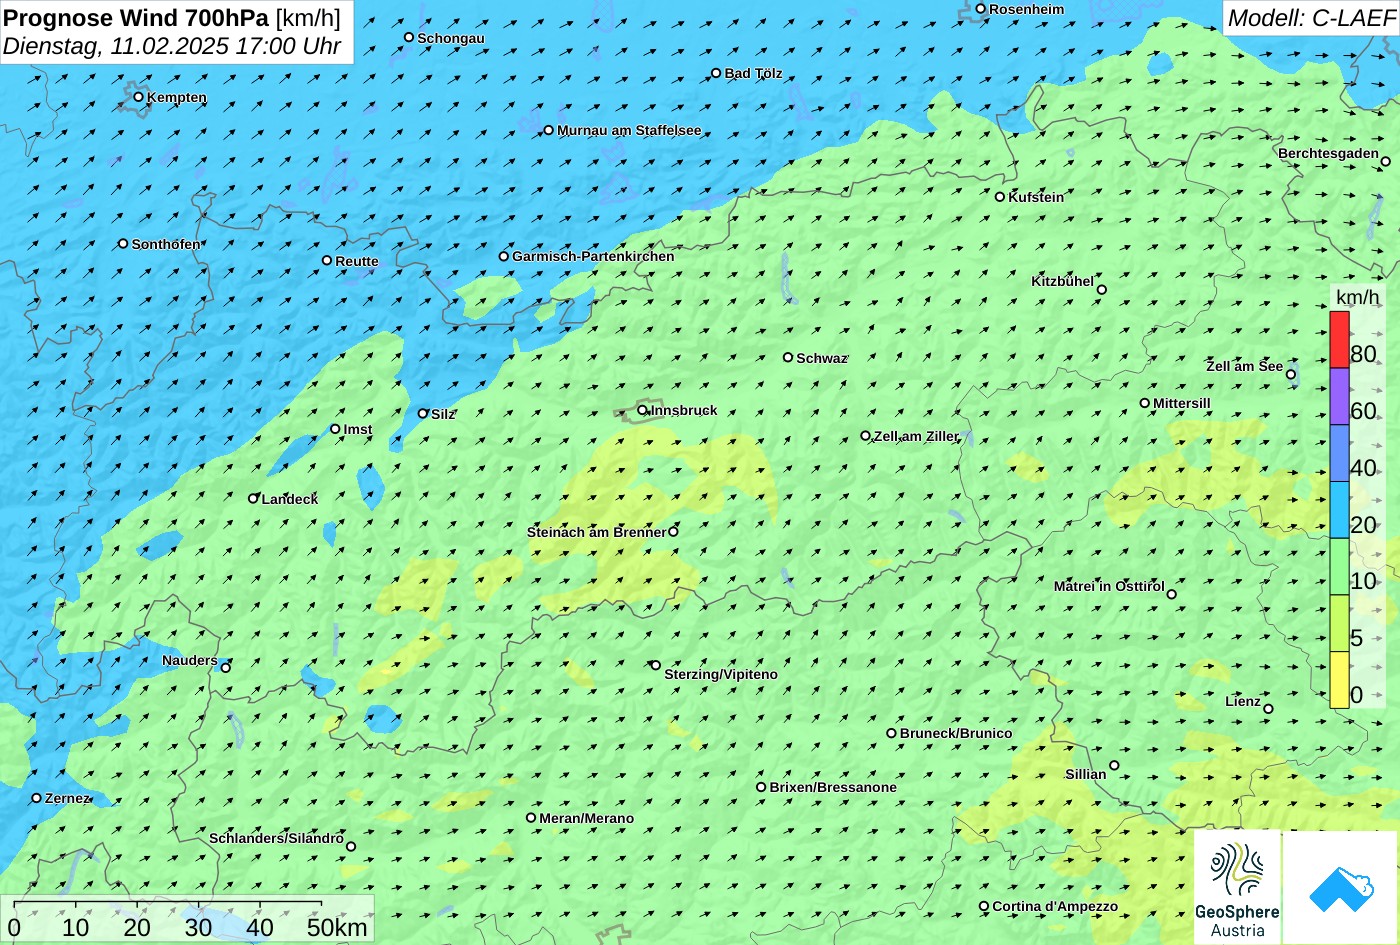Click the Schongau location dot
Image resolution: width=1400 pixels, height=945 pixels.
pyautogui.click(x=409, y=37)
